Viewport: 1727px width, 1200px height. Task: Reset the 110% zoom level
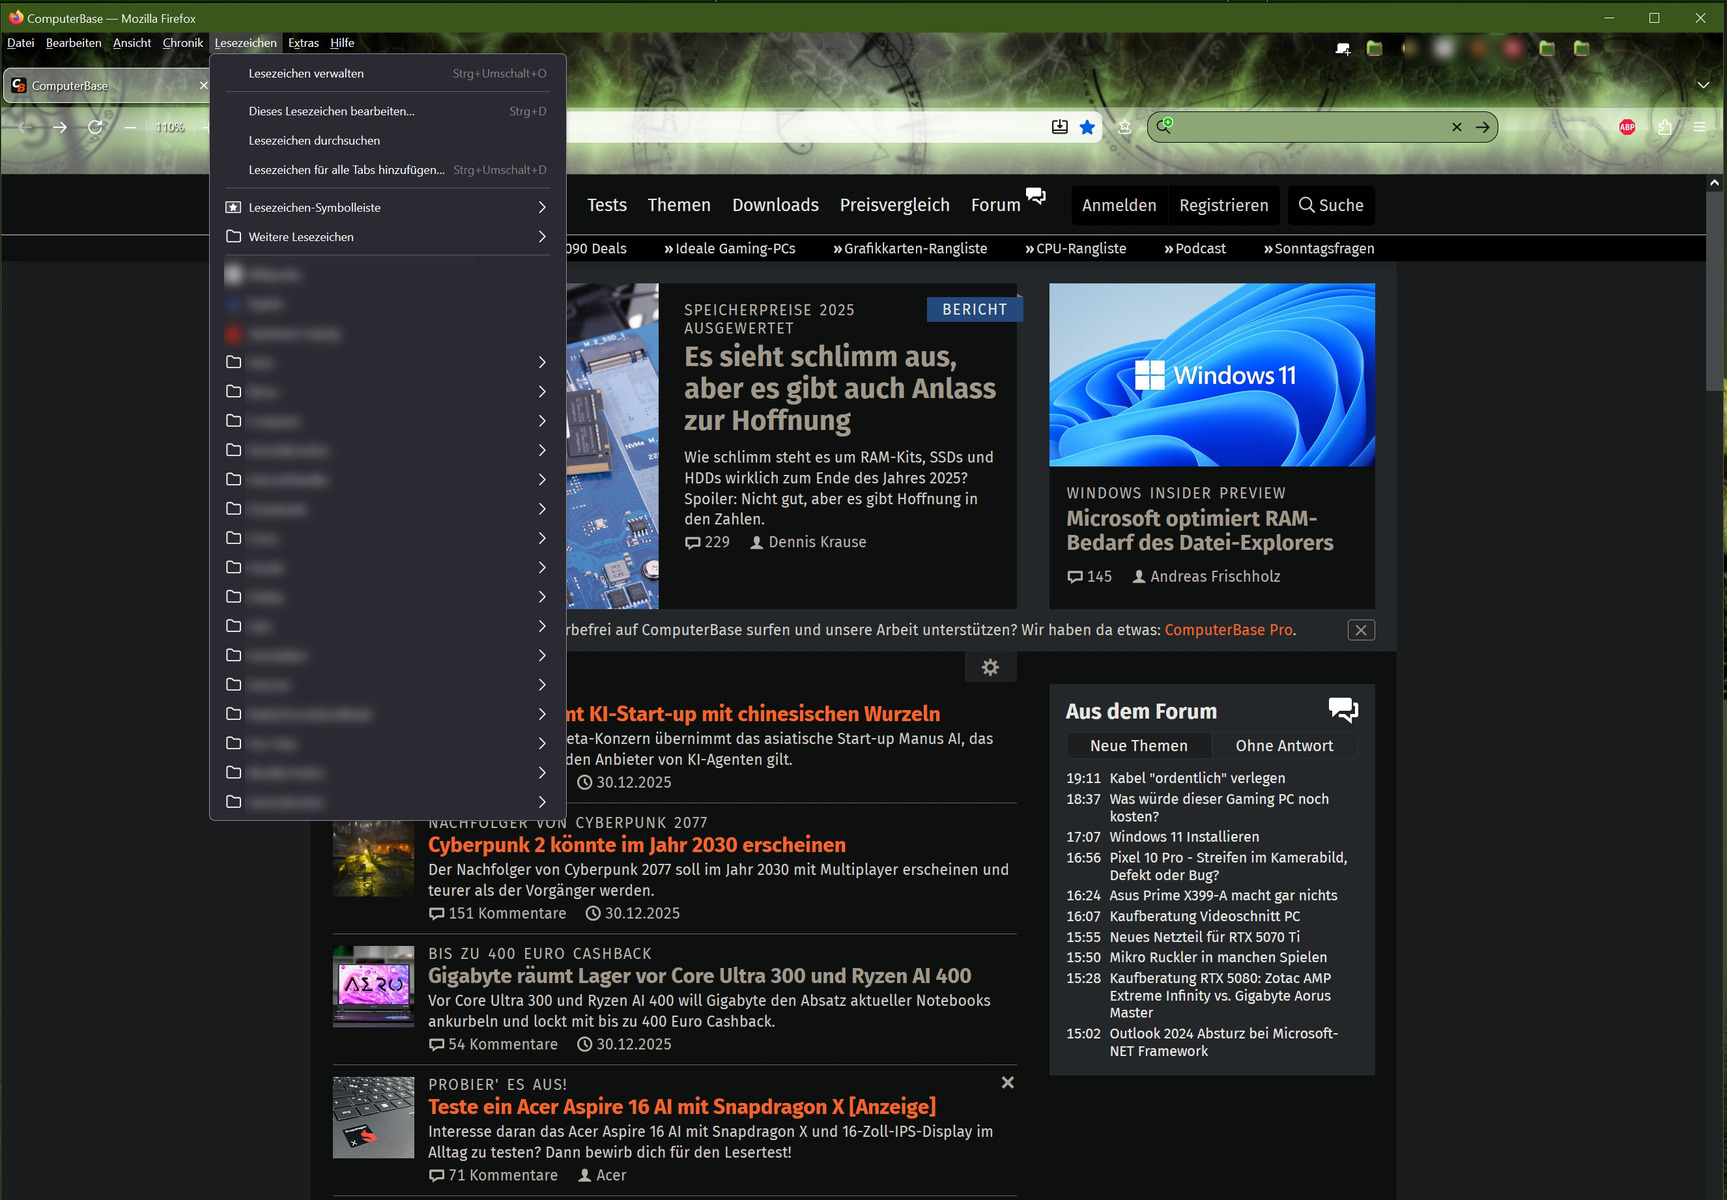(170, 127)
